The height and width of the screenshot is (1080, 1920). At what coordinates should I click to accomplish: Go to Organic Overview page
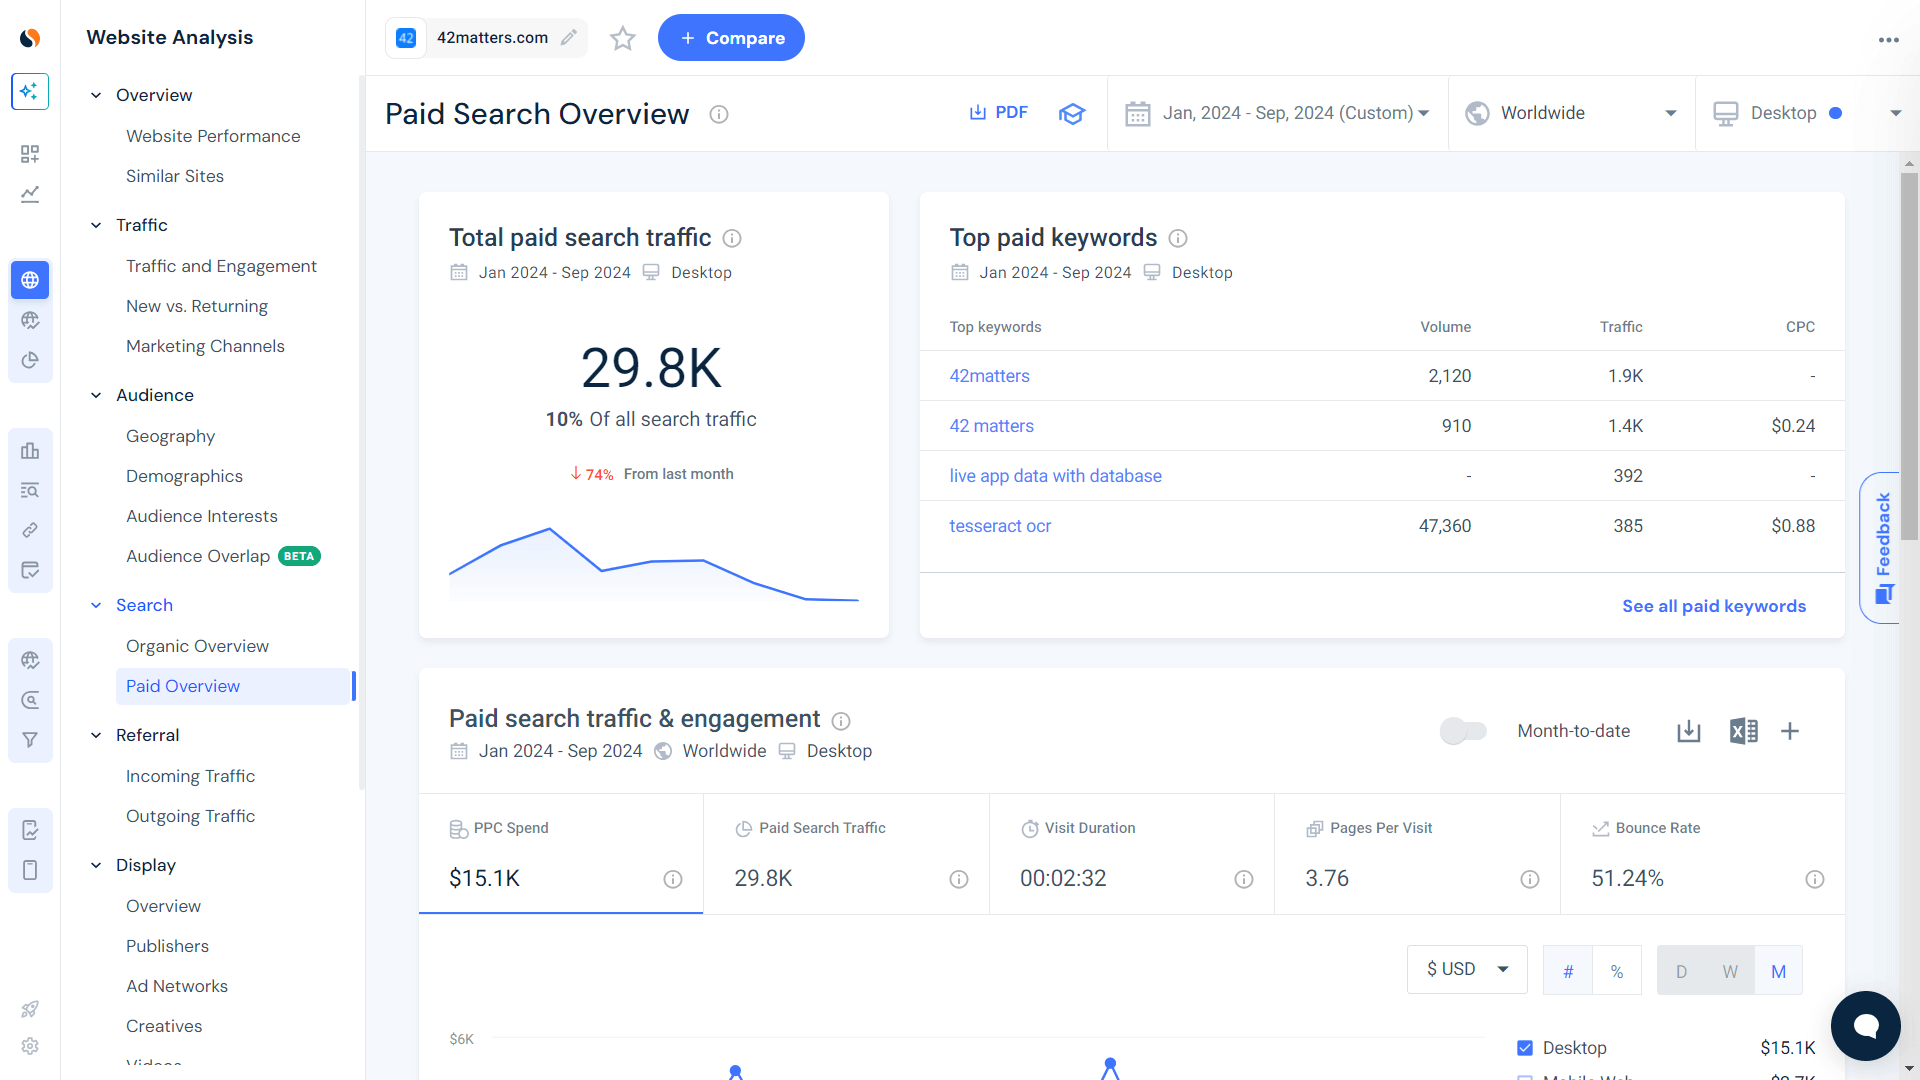point(197,646)
